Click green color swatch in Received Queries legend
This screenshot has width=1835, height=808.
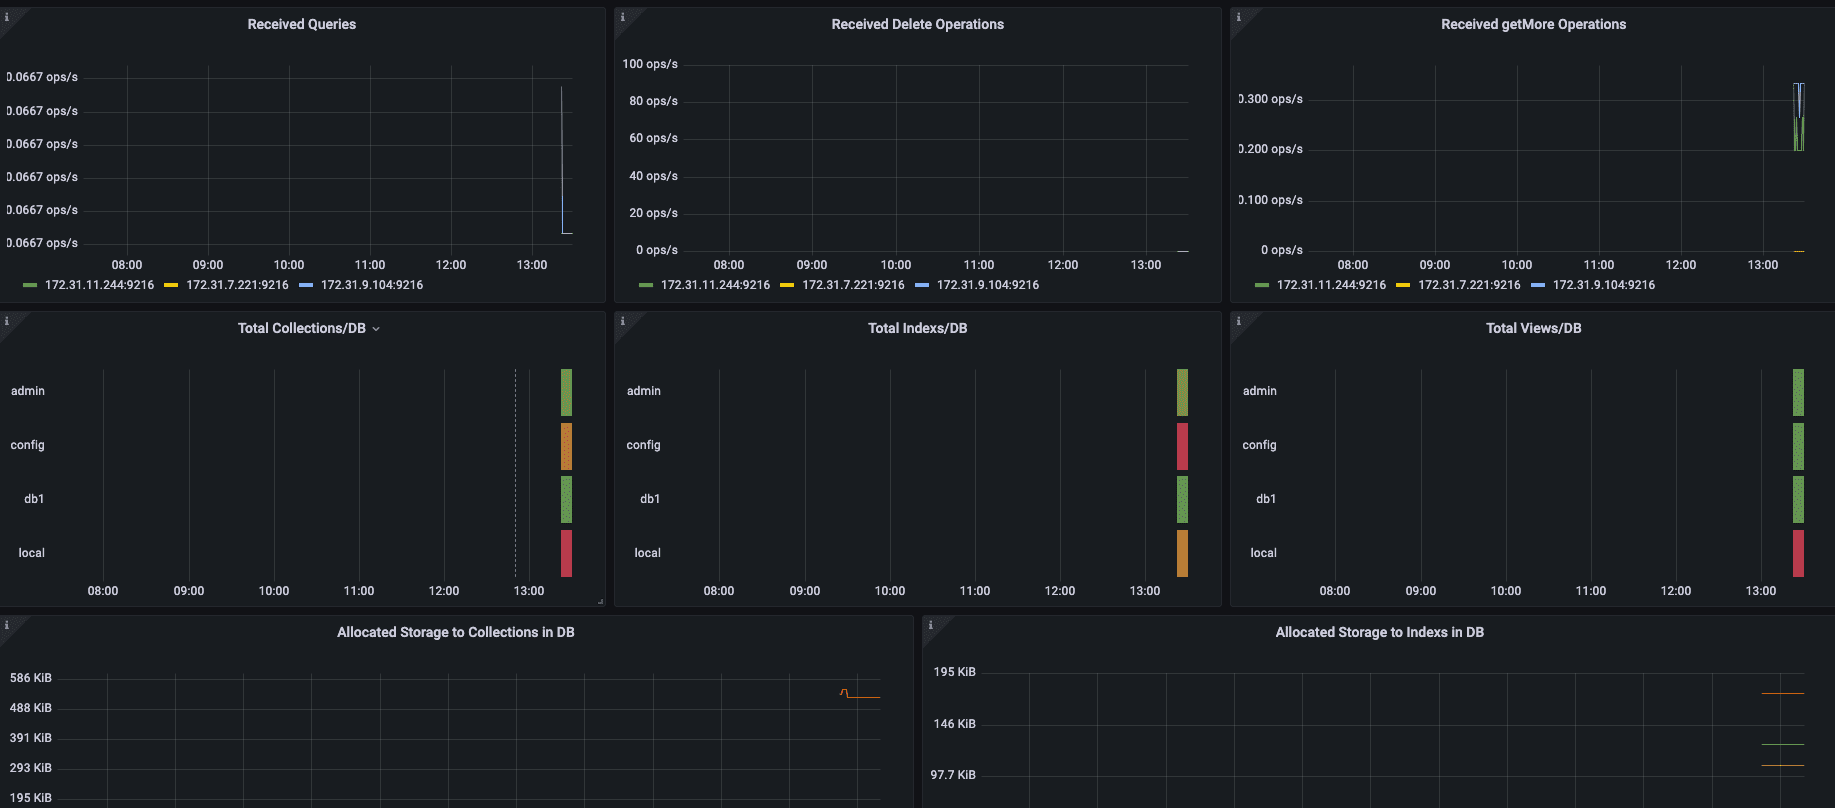30,286
